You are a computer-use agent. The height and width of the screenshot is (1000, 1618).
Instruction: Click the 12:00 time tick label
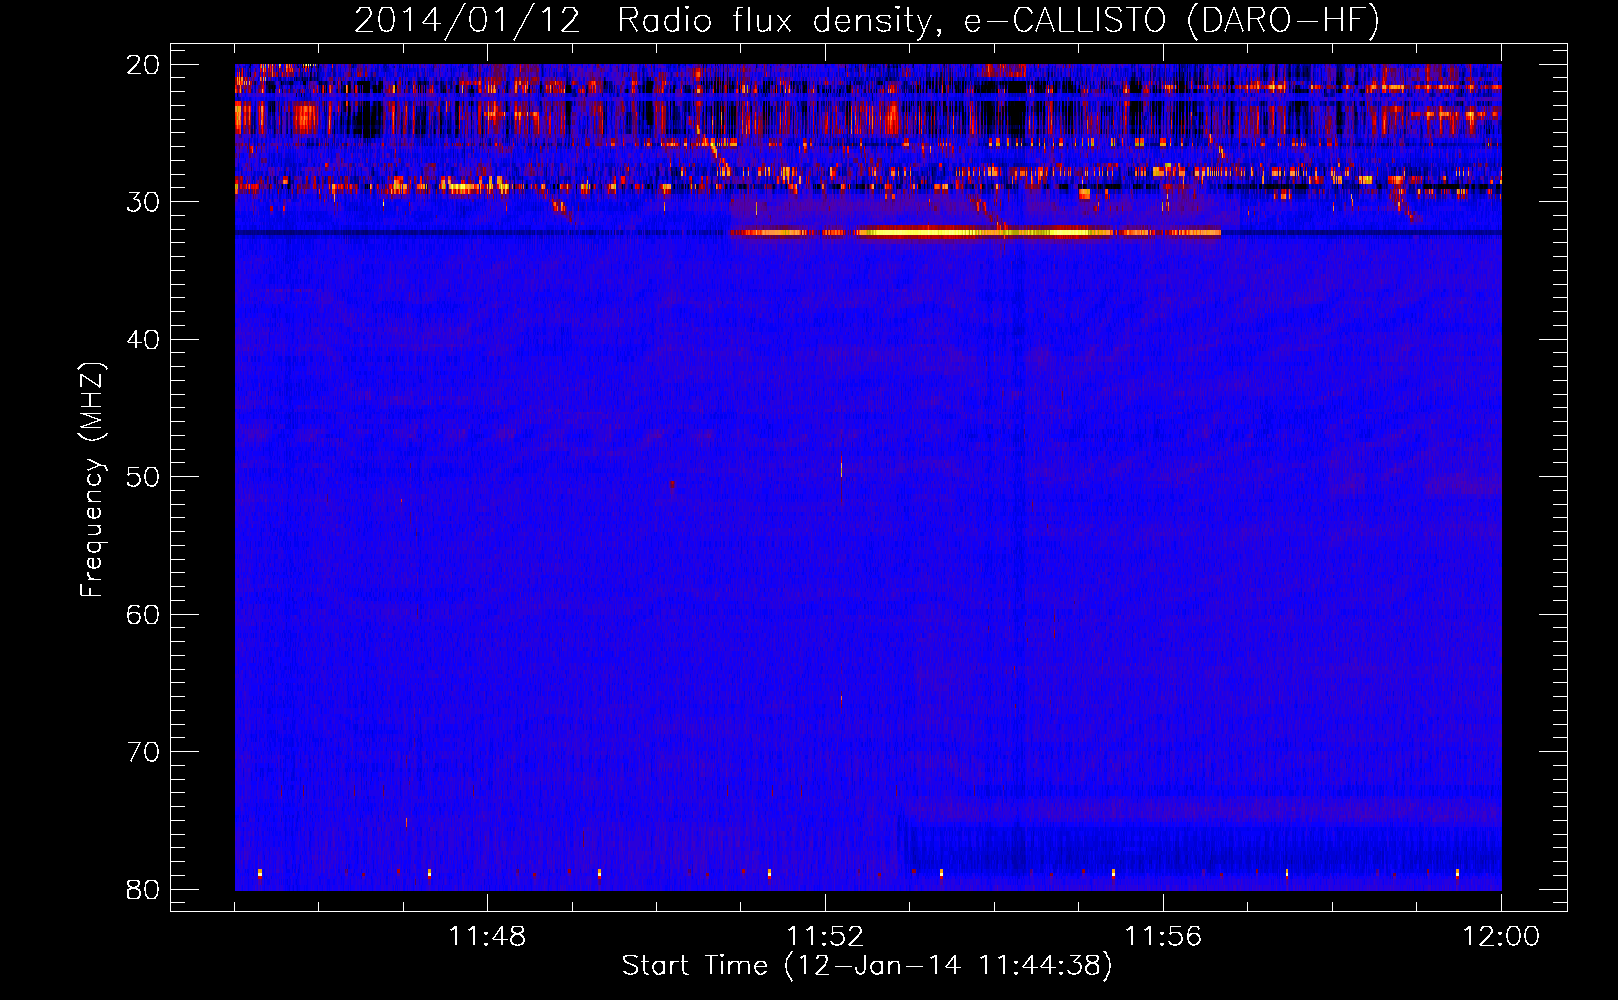click(x=1501, y=936)
